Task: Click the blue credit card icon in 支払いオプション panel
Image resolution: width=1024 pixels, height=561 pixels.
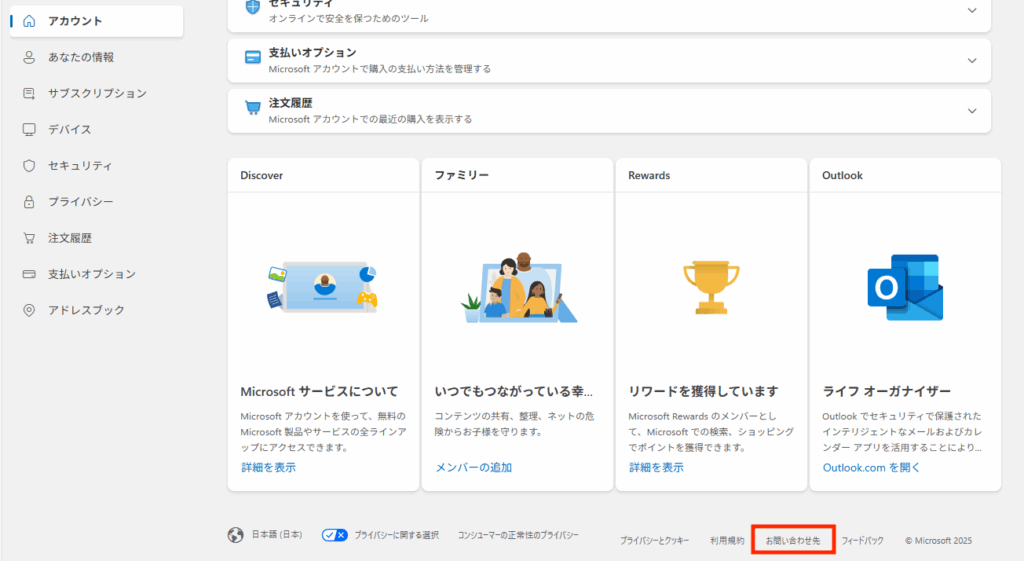Action: 253,57
